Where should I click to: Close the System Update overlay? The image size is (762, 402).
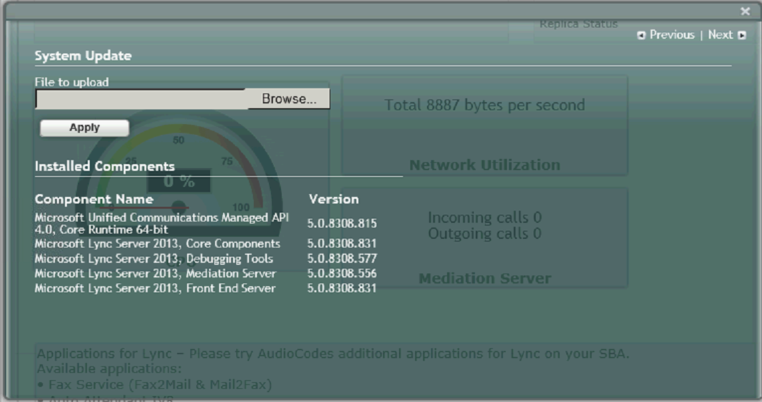[x=745, y=11]
